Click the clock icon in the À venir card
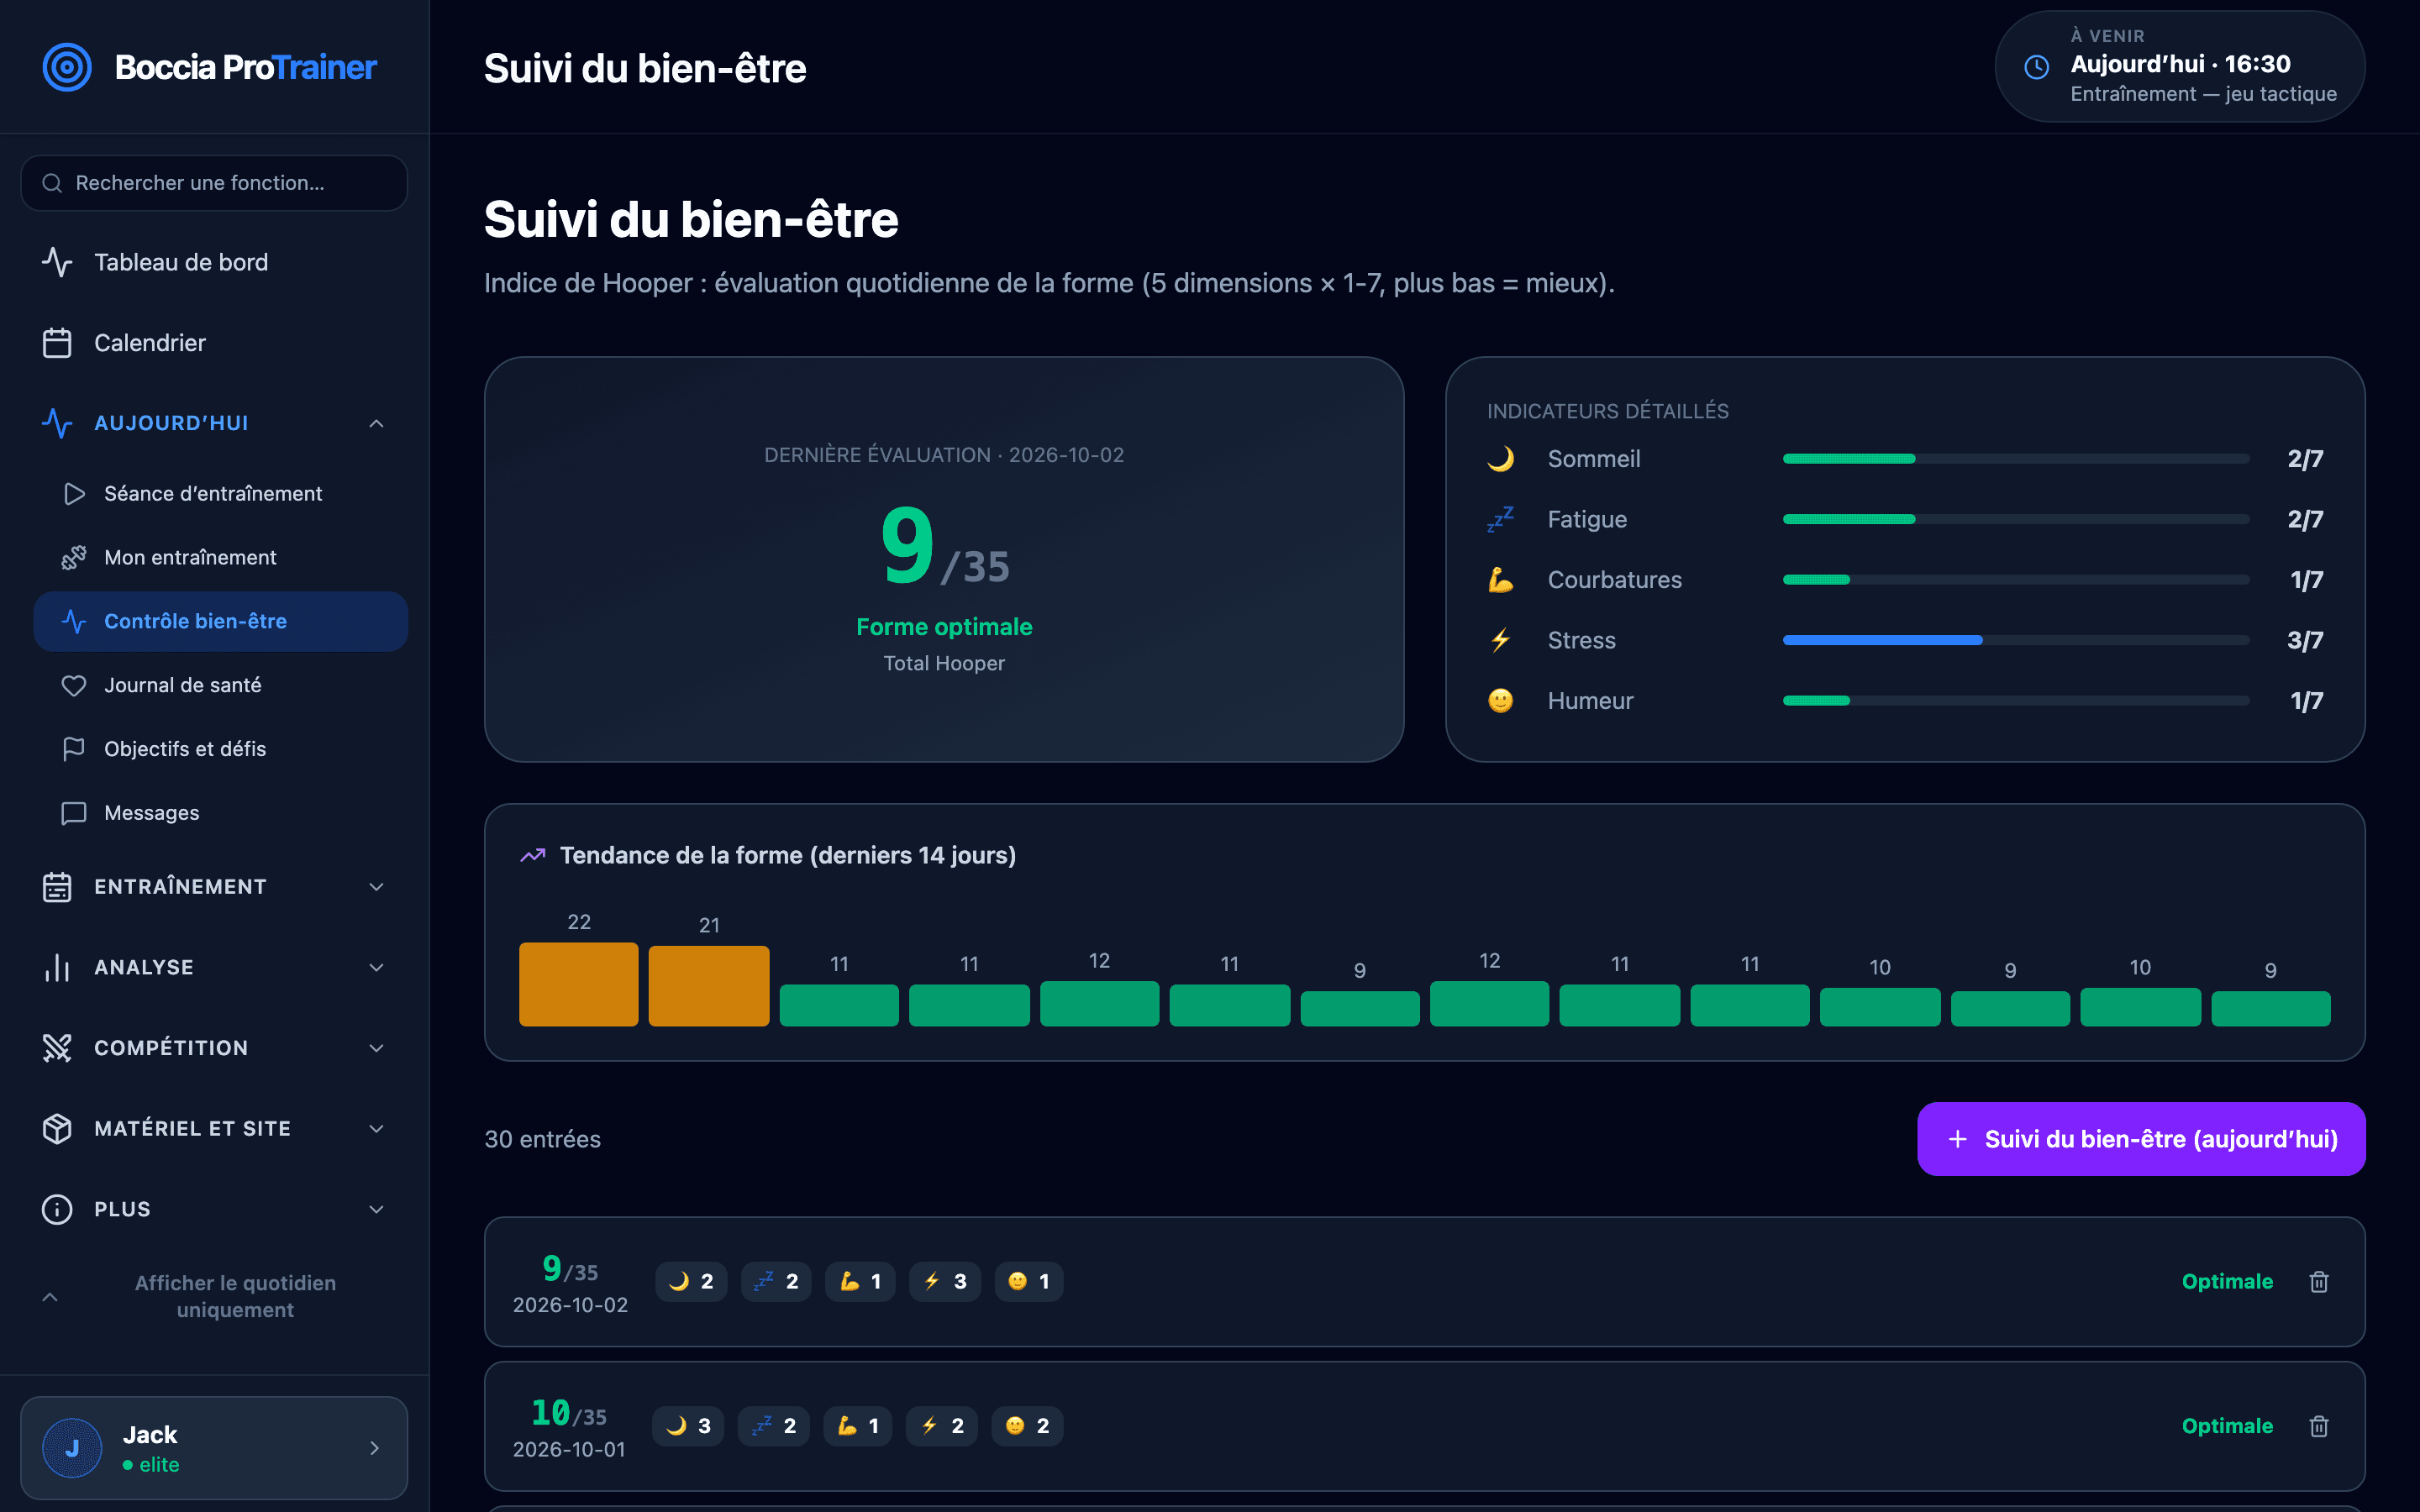 pyautogui.click(x=2036, y=67)
